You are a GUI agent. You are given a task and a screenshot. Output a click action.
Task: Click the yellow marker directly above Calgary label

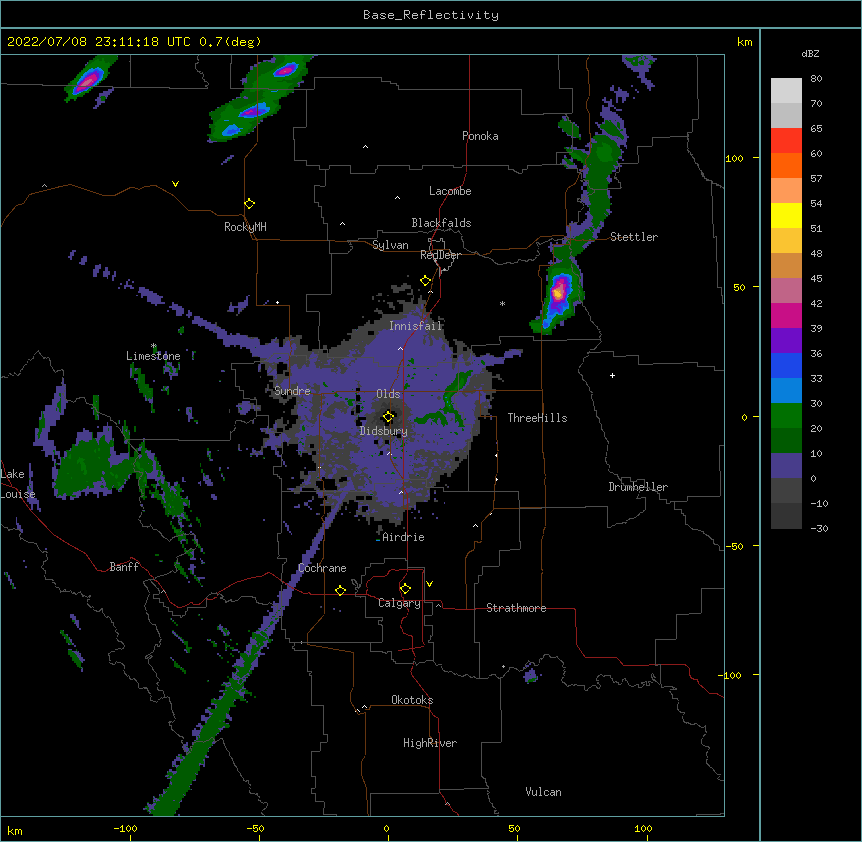point(405,589)
